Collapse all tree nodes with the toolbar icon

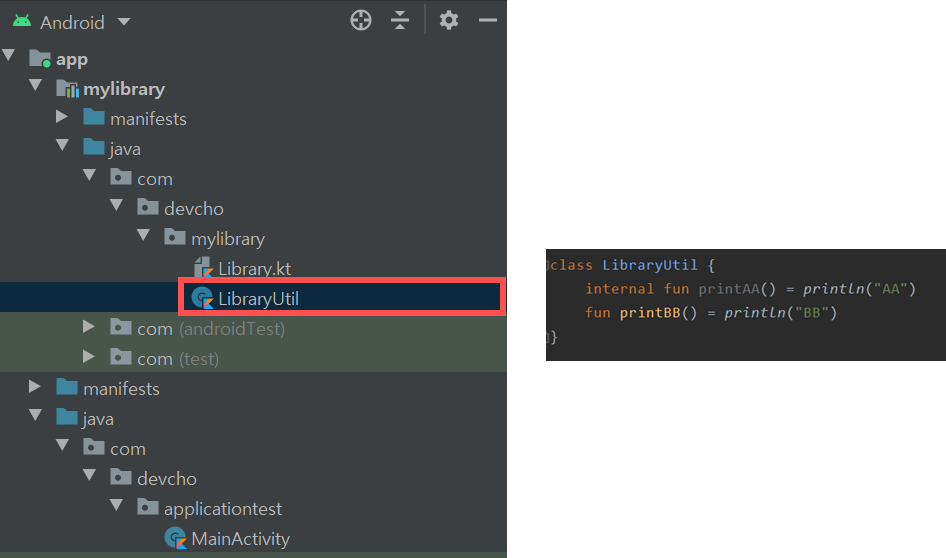(399, 21)
